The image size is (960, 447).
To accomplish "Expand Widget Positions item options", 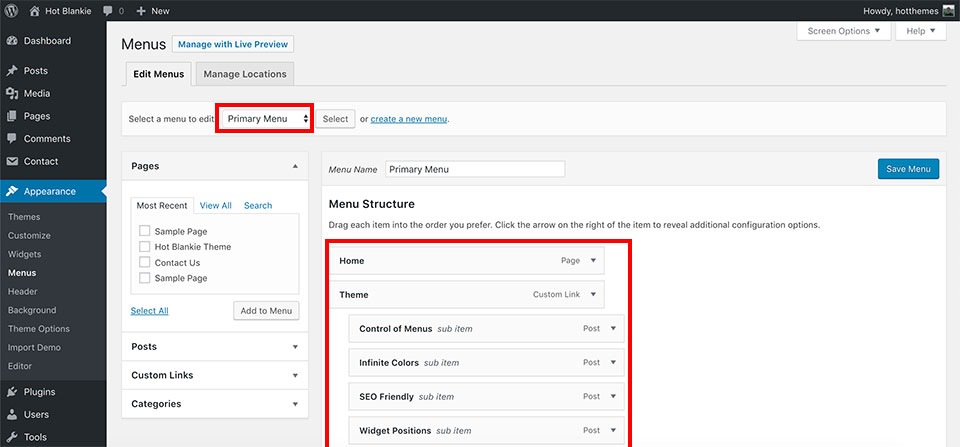I will pyautogui.click(x=613, y=430).
